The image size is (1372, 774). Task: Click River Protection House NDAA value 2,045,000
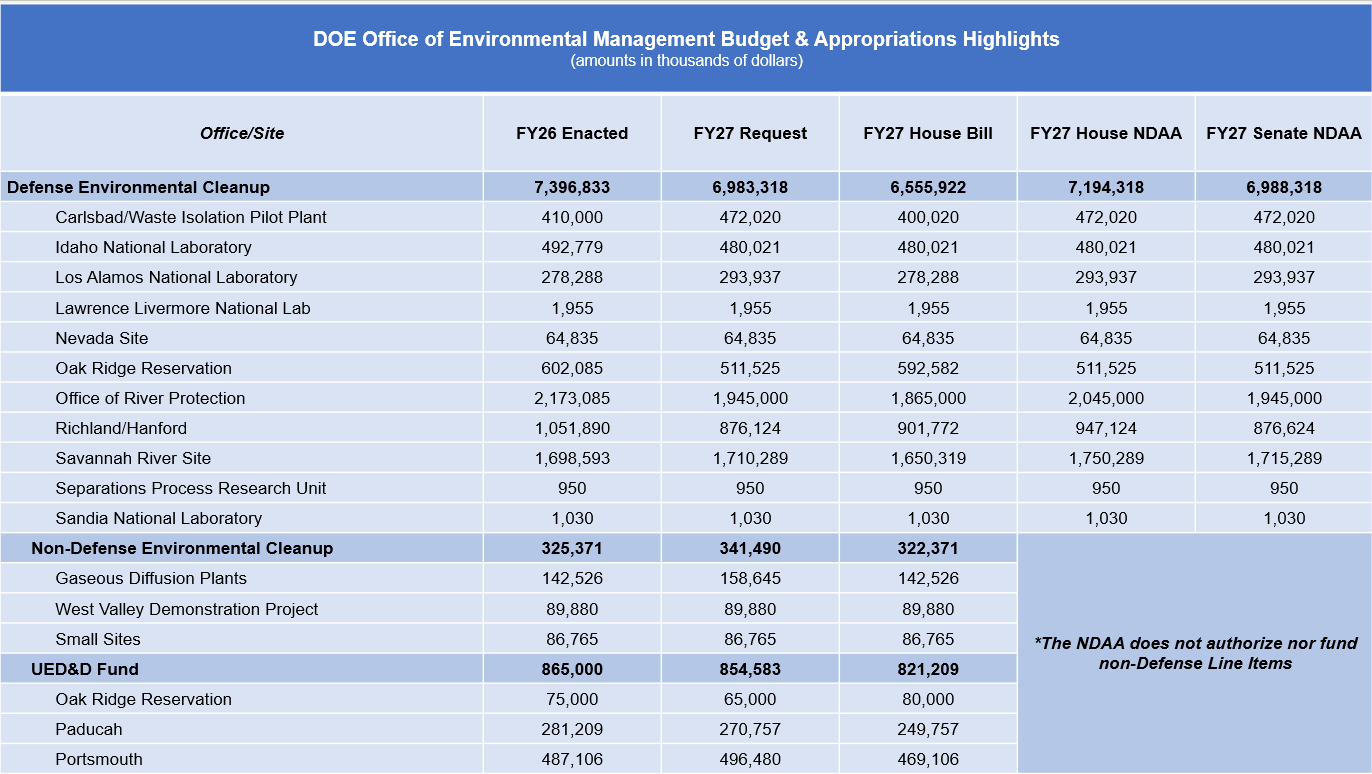pyautogui.click(x=1106, y=398)
